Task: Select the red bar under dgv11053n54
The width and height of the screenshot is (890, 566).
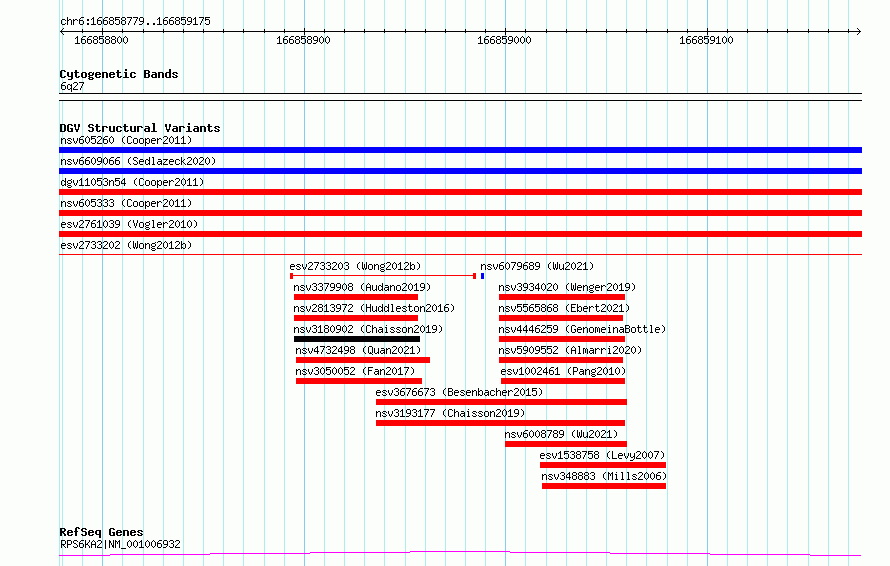Action: coord(460,192)
